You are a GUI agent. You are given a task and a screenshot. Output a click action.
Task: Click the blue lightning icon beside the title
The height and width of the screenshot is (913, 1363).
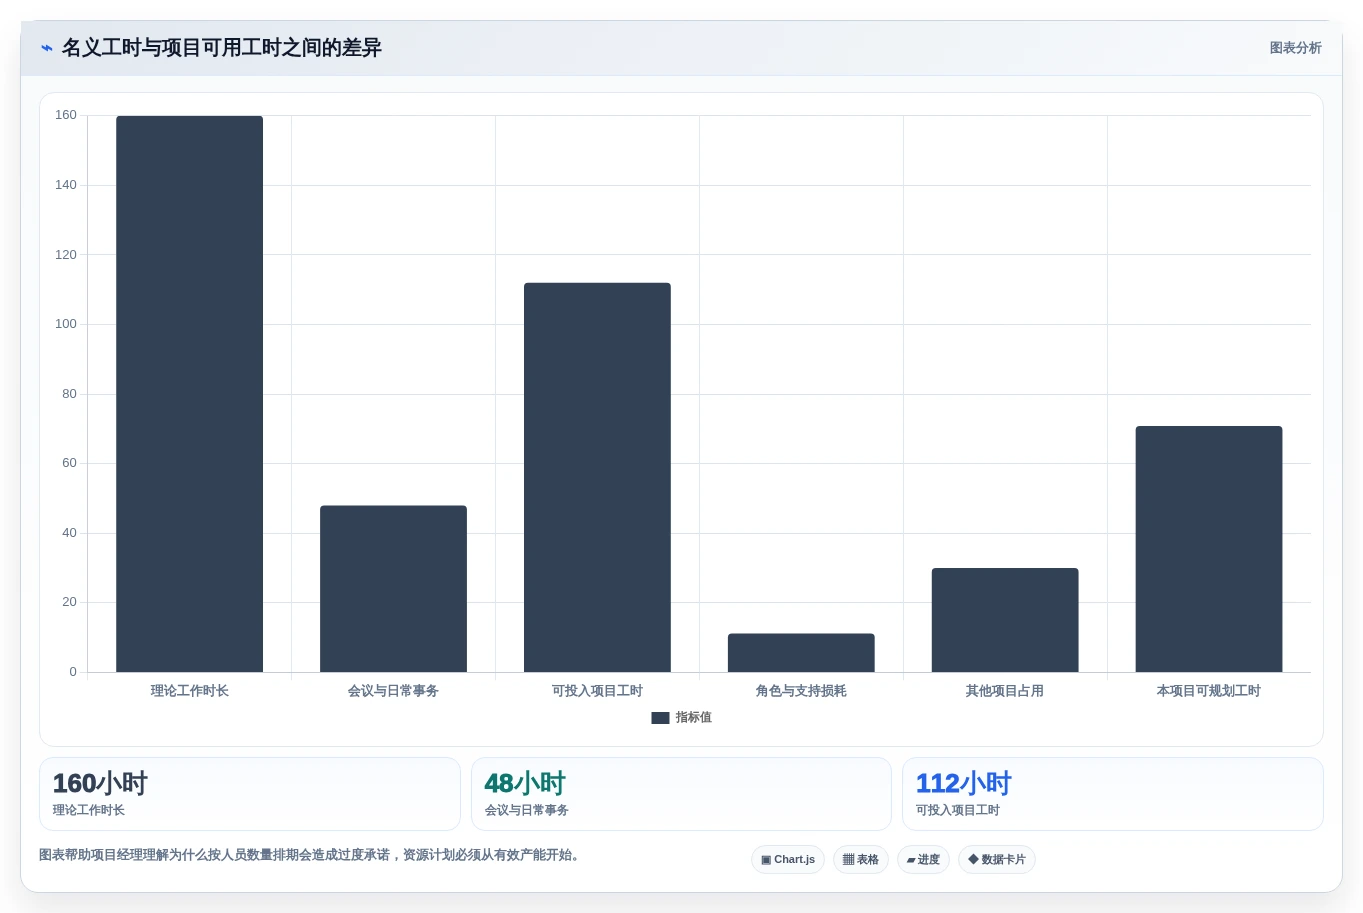point(47,48)
